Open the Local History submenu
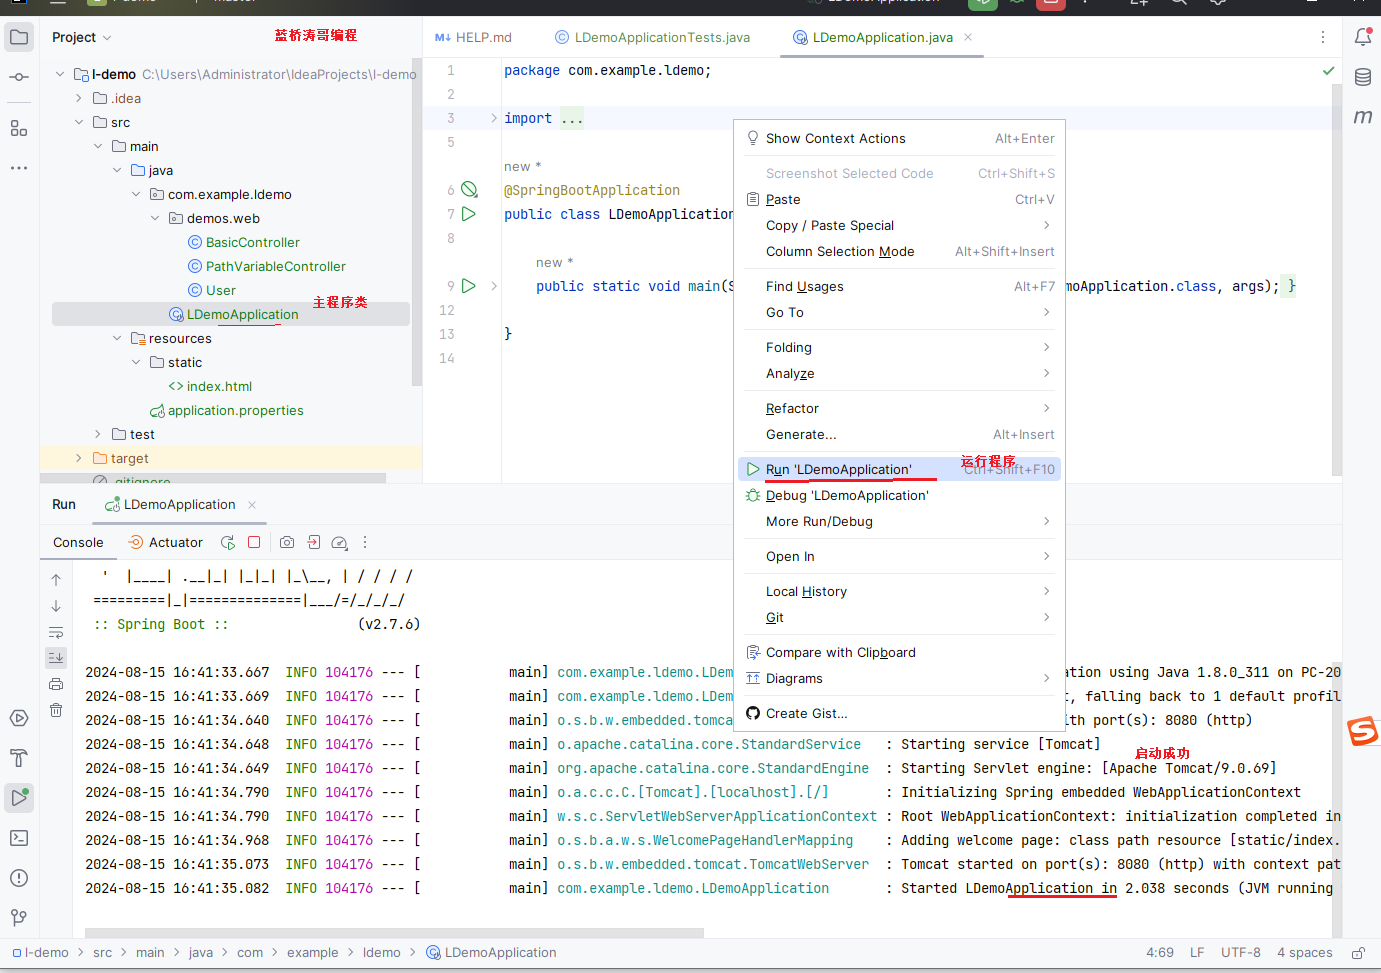 (899, 591)
